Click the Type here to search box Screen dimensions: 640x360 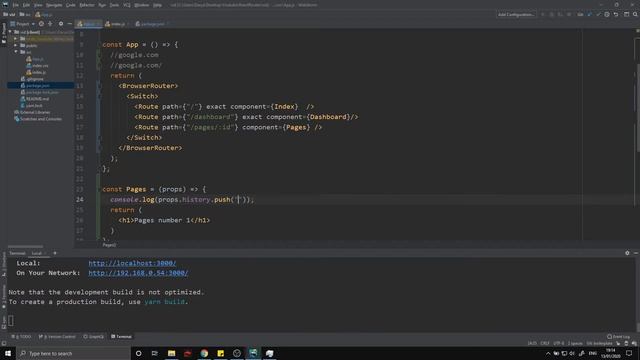[73, 353]
